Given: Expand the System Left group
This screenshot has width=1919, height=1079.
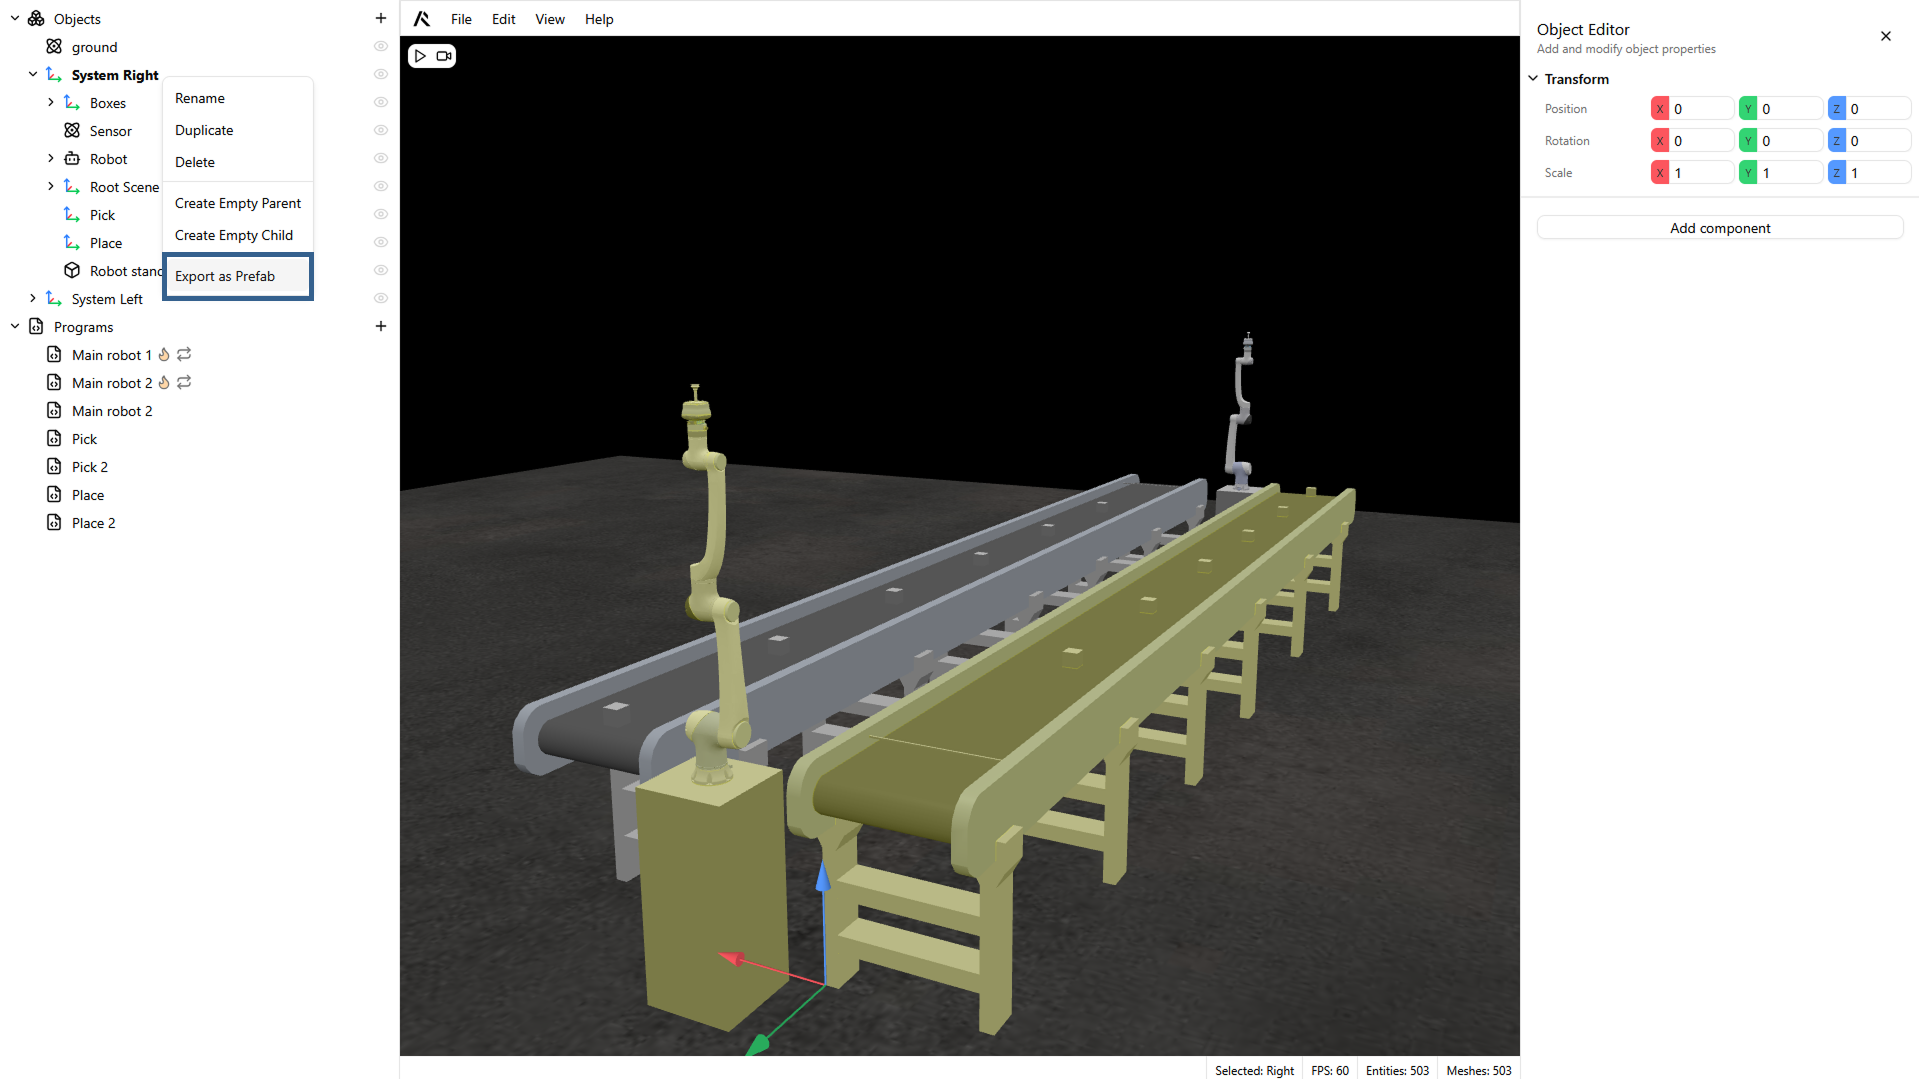Looking at the screenshot, I should 33,298.
